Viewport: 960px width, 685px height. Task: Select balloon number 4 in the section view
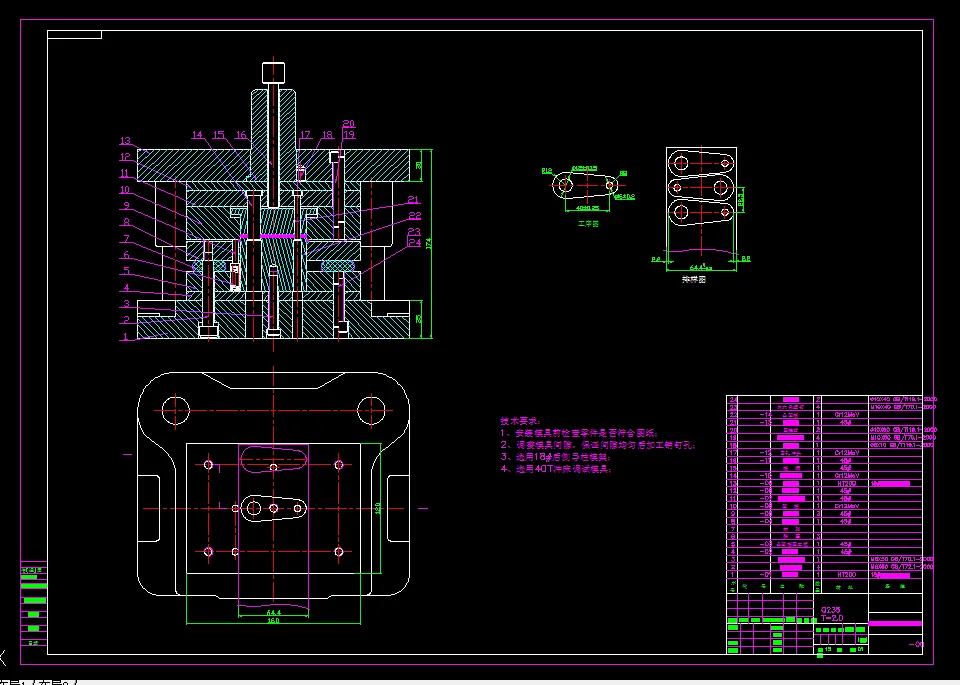click(126, 288)
